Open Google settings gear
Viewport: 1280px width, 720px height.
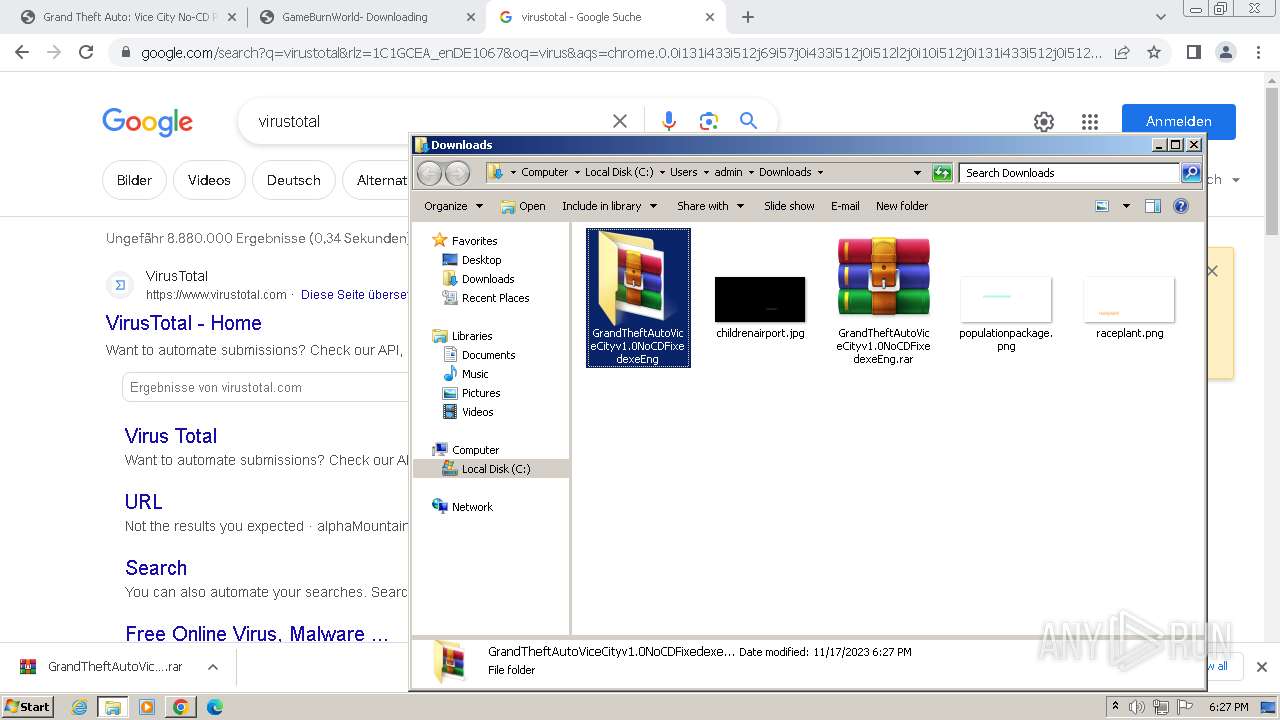click(1044, 122)
